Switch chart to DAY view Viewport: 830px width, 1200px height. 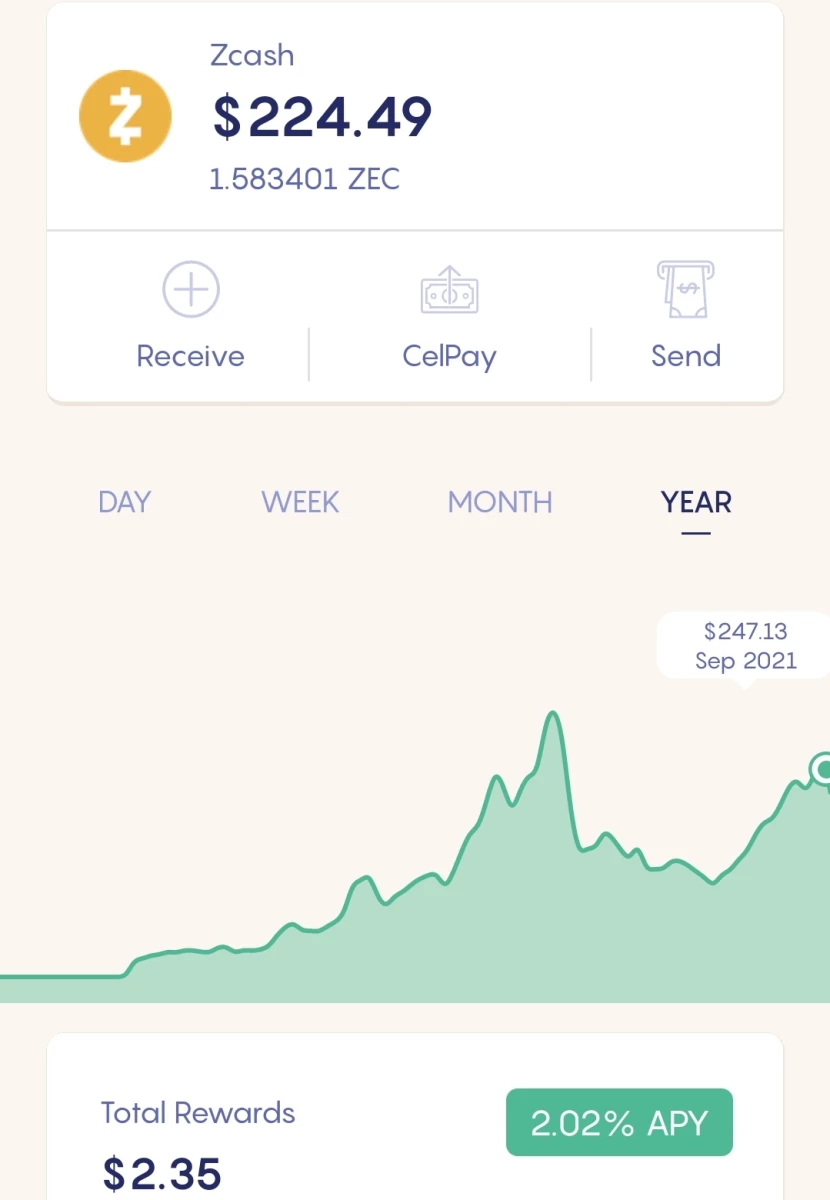[x=124, y=502]
